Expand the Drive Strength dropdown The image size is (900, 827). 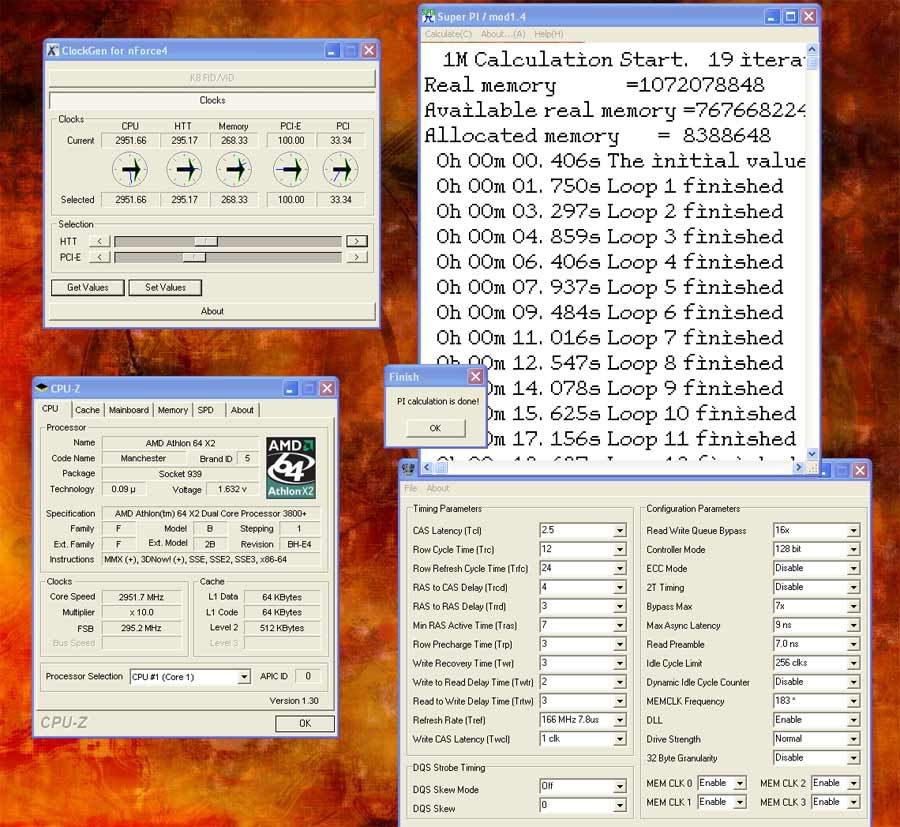point(854,739)
